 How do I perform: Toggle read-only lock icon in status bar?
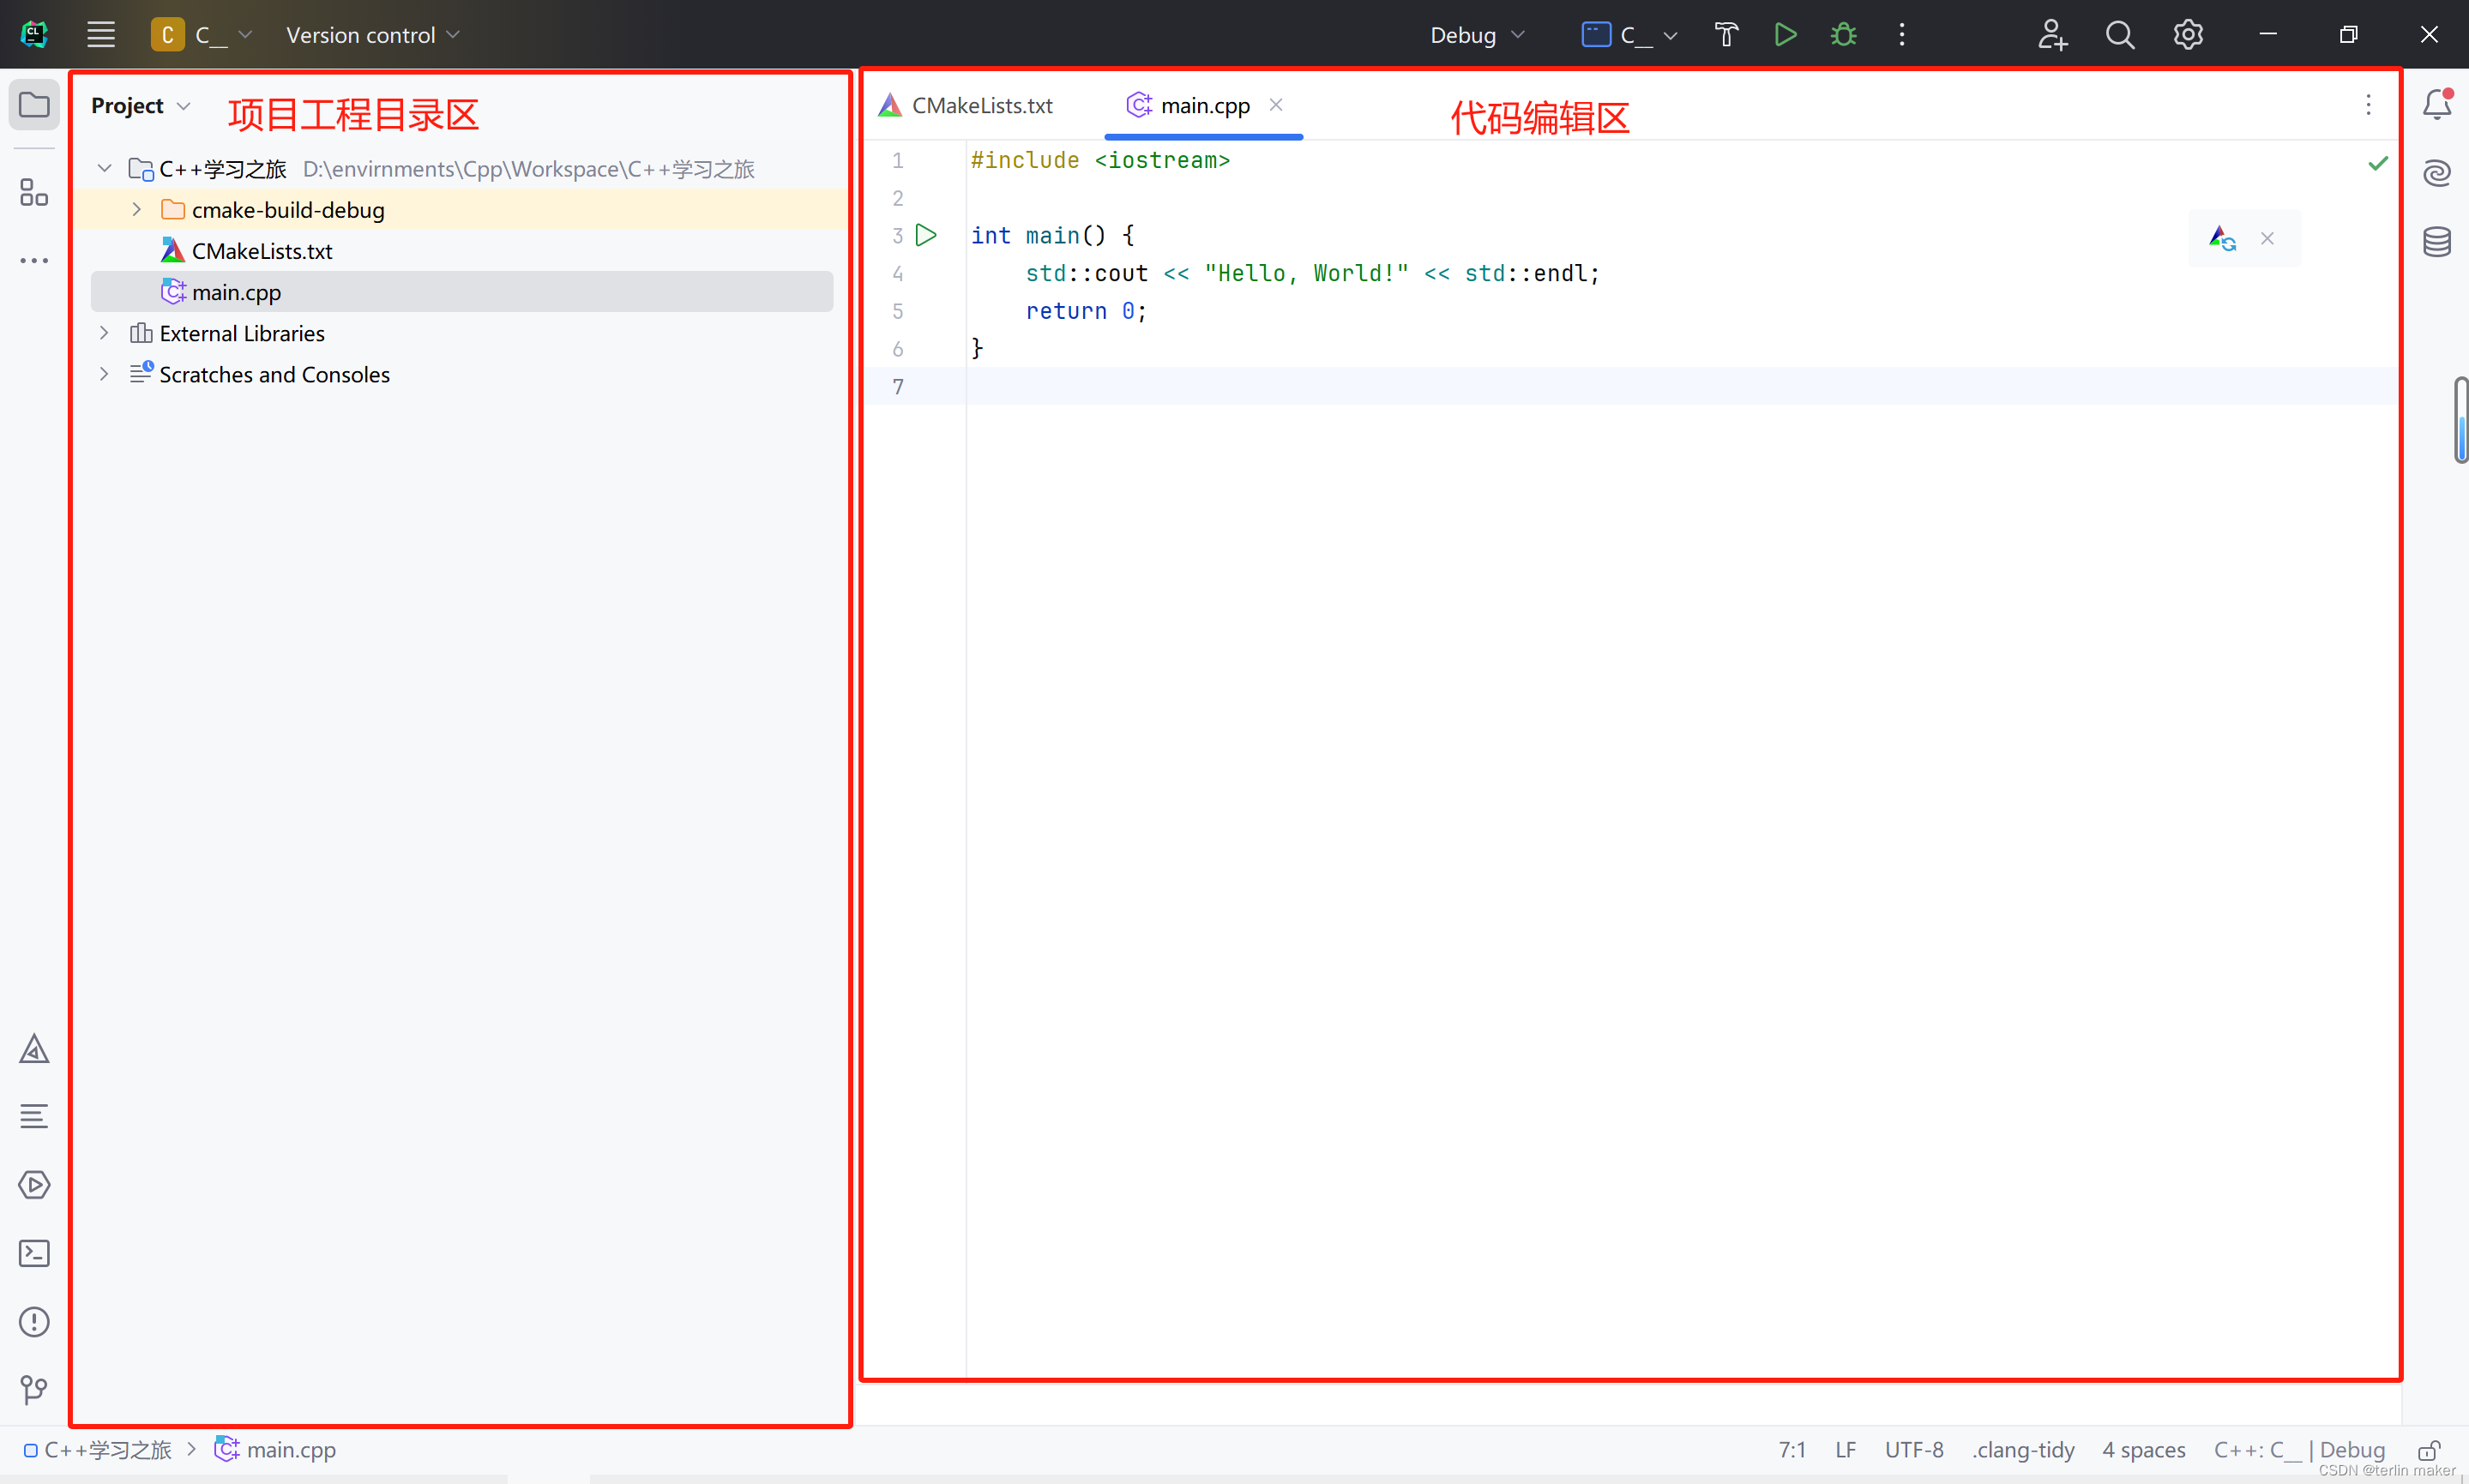[2429, 1449]
